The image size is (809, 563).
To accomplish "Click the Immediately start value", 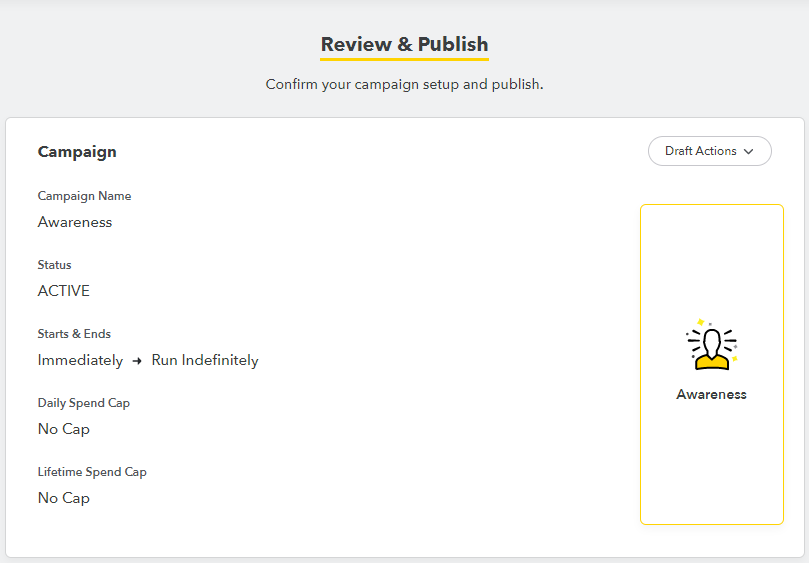I will 80,360.
